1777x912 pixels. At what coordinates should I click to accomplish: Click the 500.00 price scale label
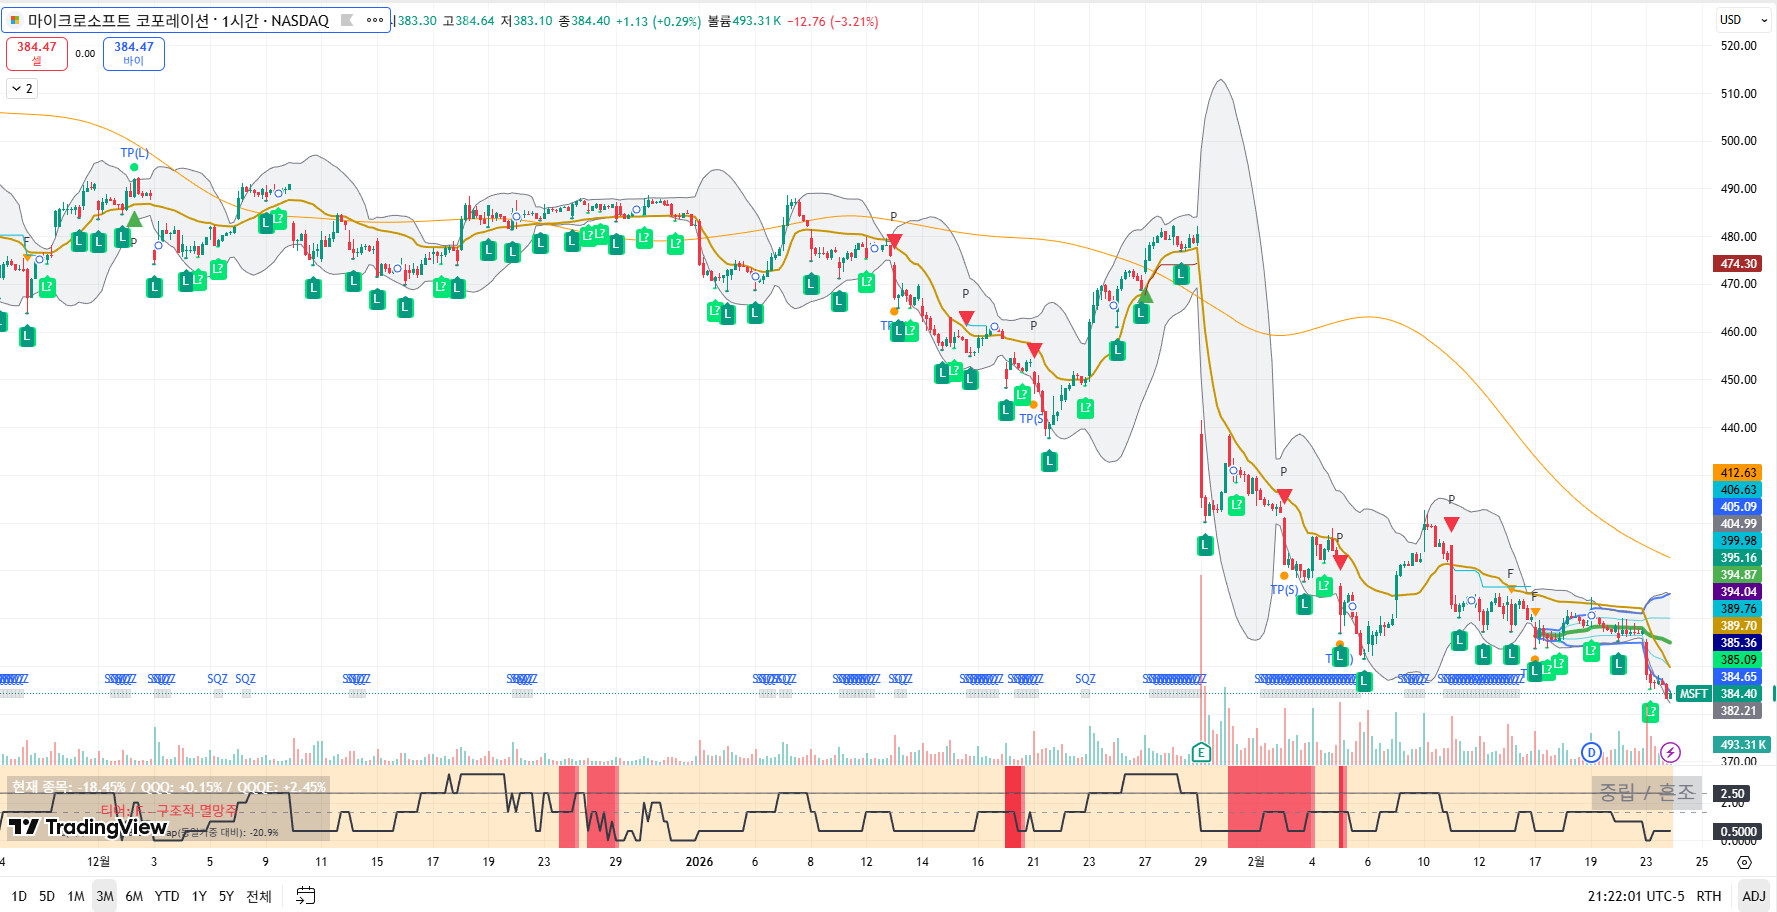[x=1738, y=141]
